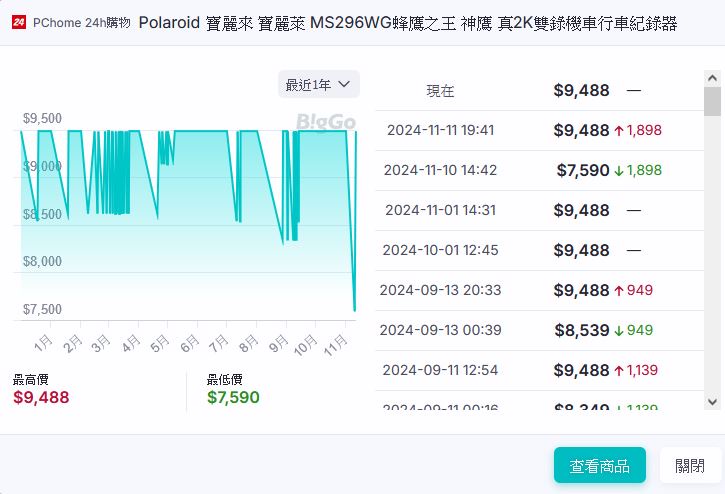Click the 查看商品 button
725x494 pixels.
click(599, 466)
